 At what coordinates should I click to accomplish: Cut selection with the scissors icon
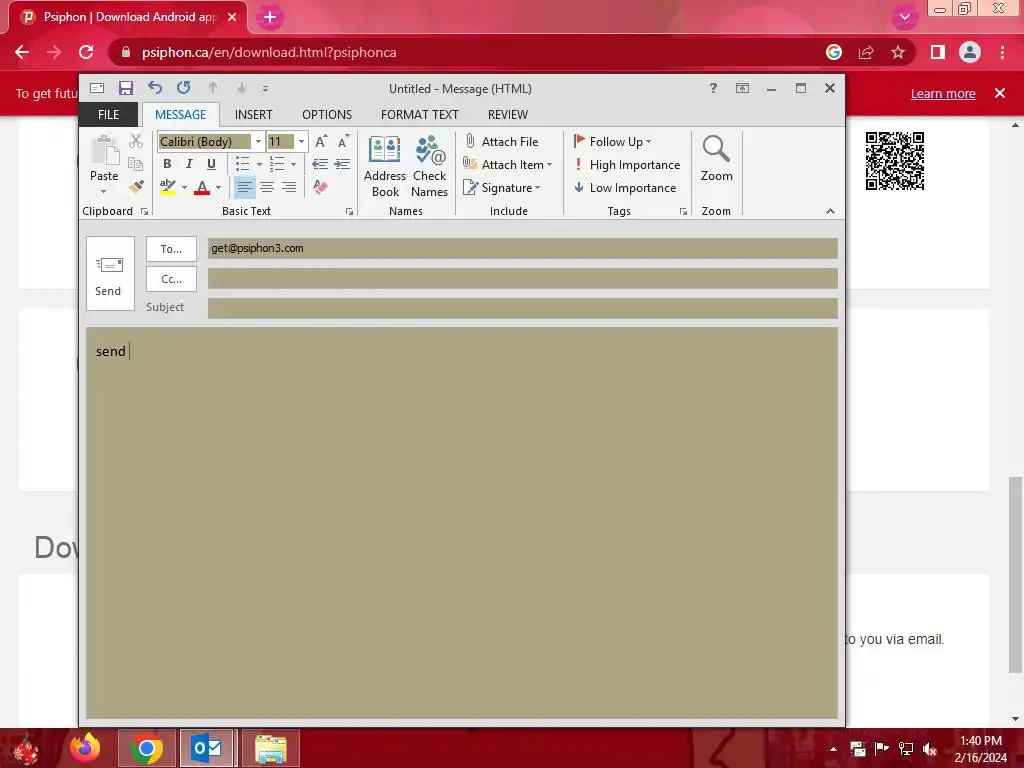coord(136,141)
